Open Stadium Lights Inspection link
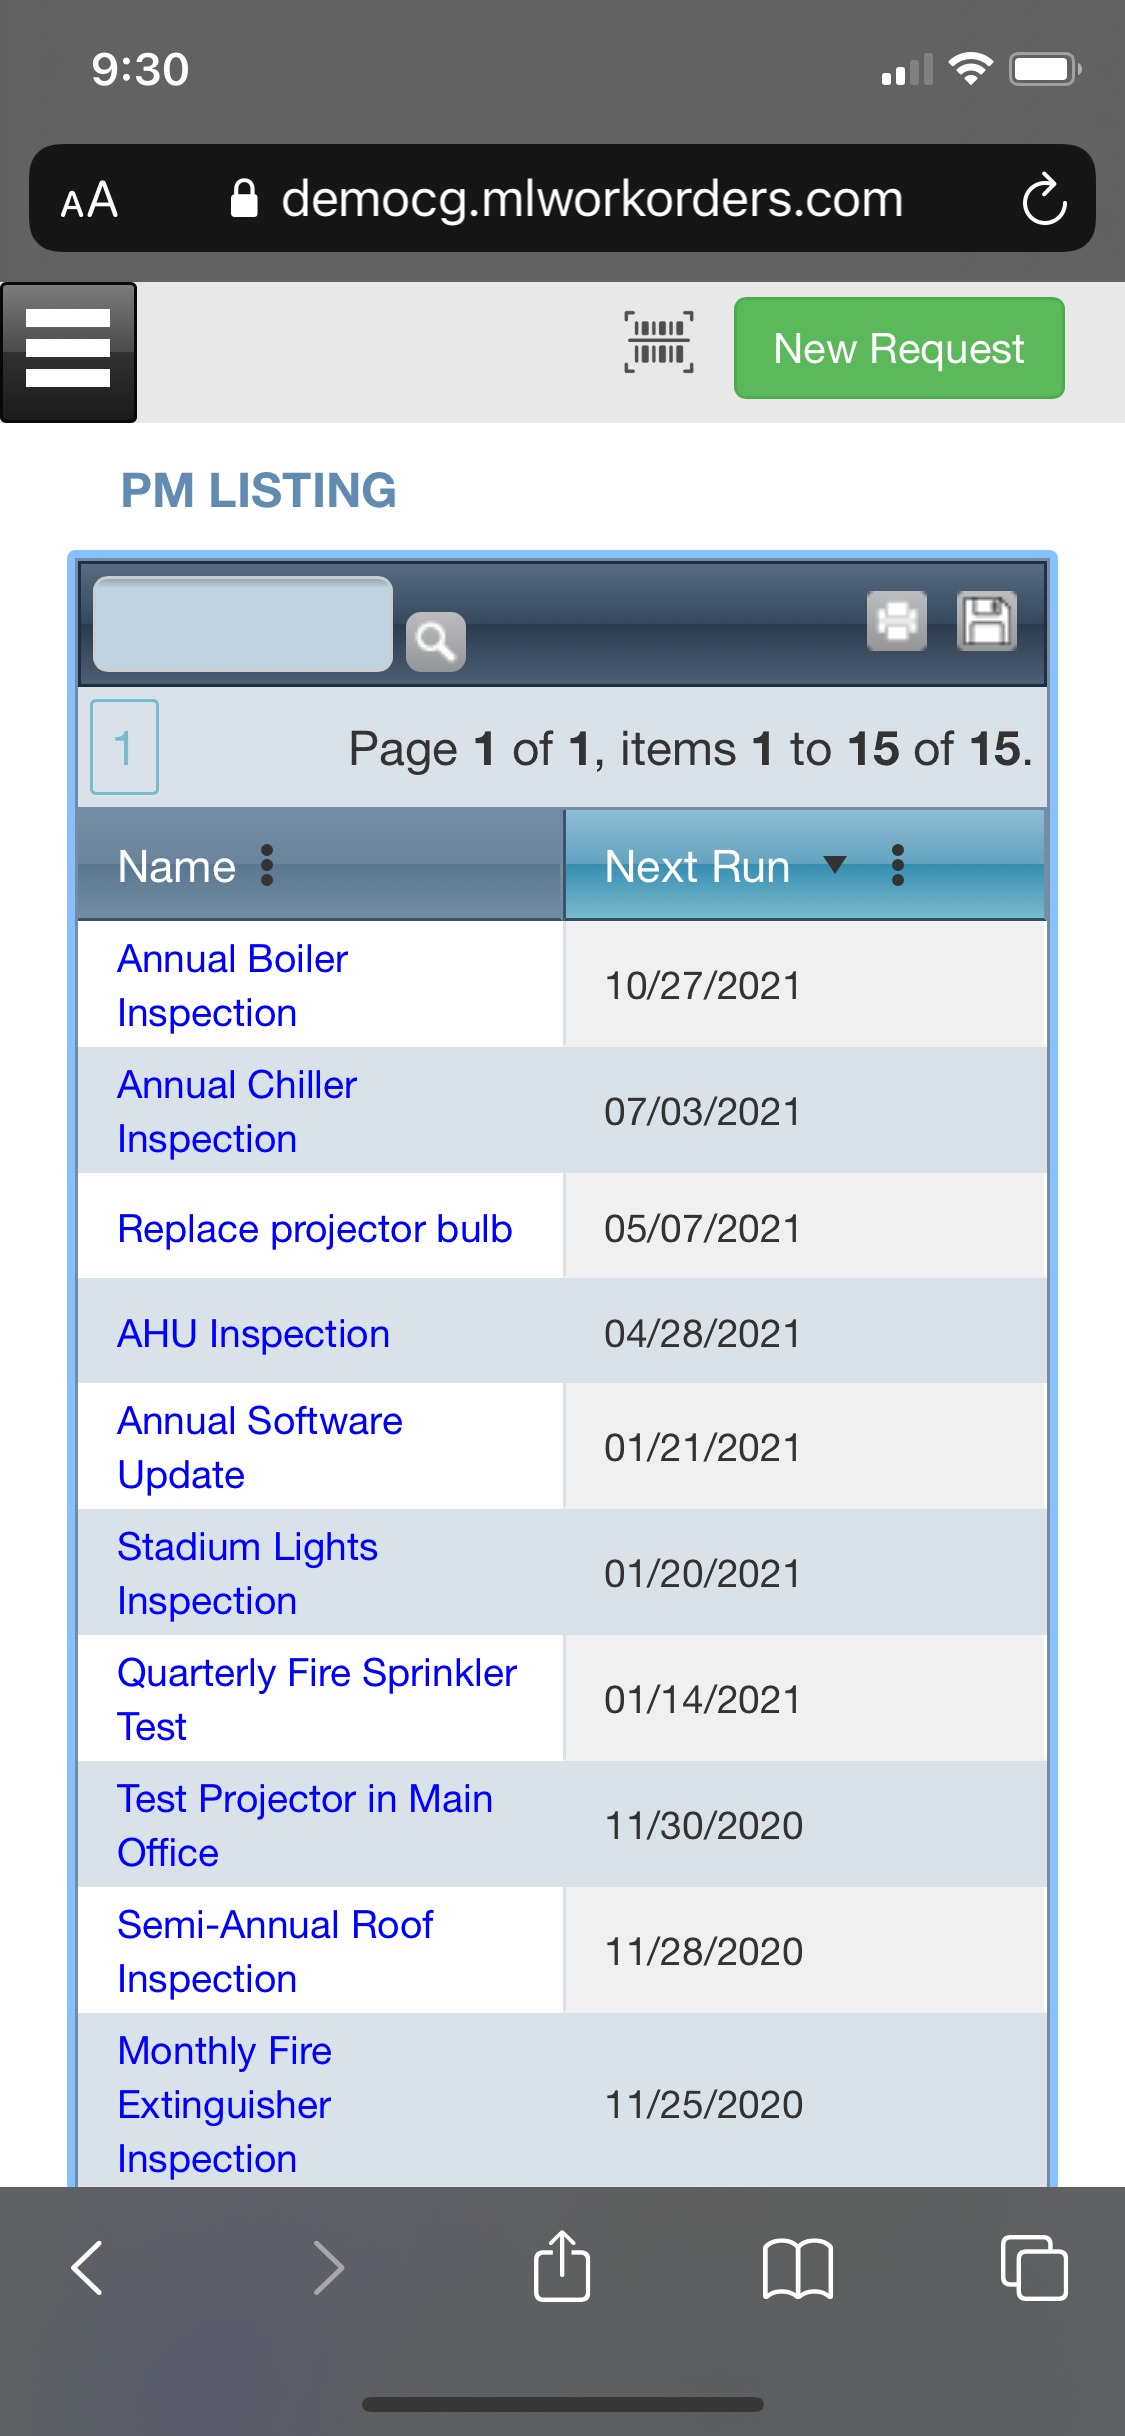1125x2436 pixels. pyautogui.click(x=247, y=1573)
